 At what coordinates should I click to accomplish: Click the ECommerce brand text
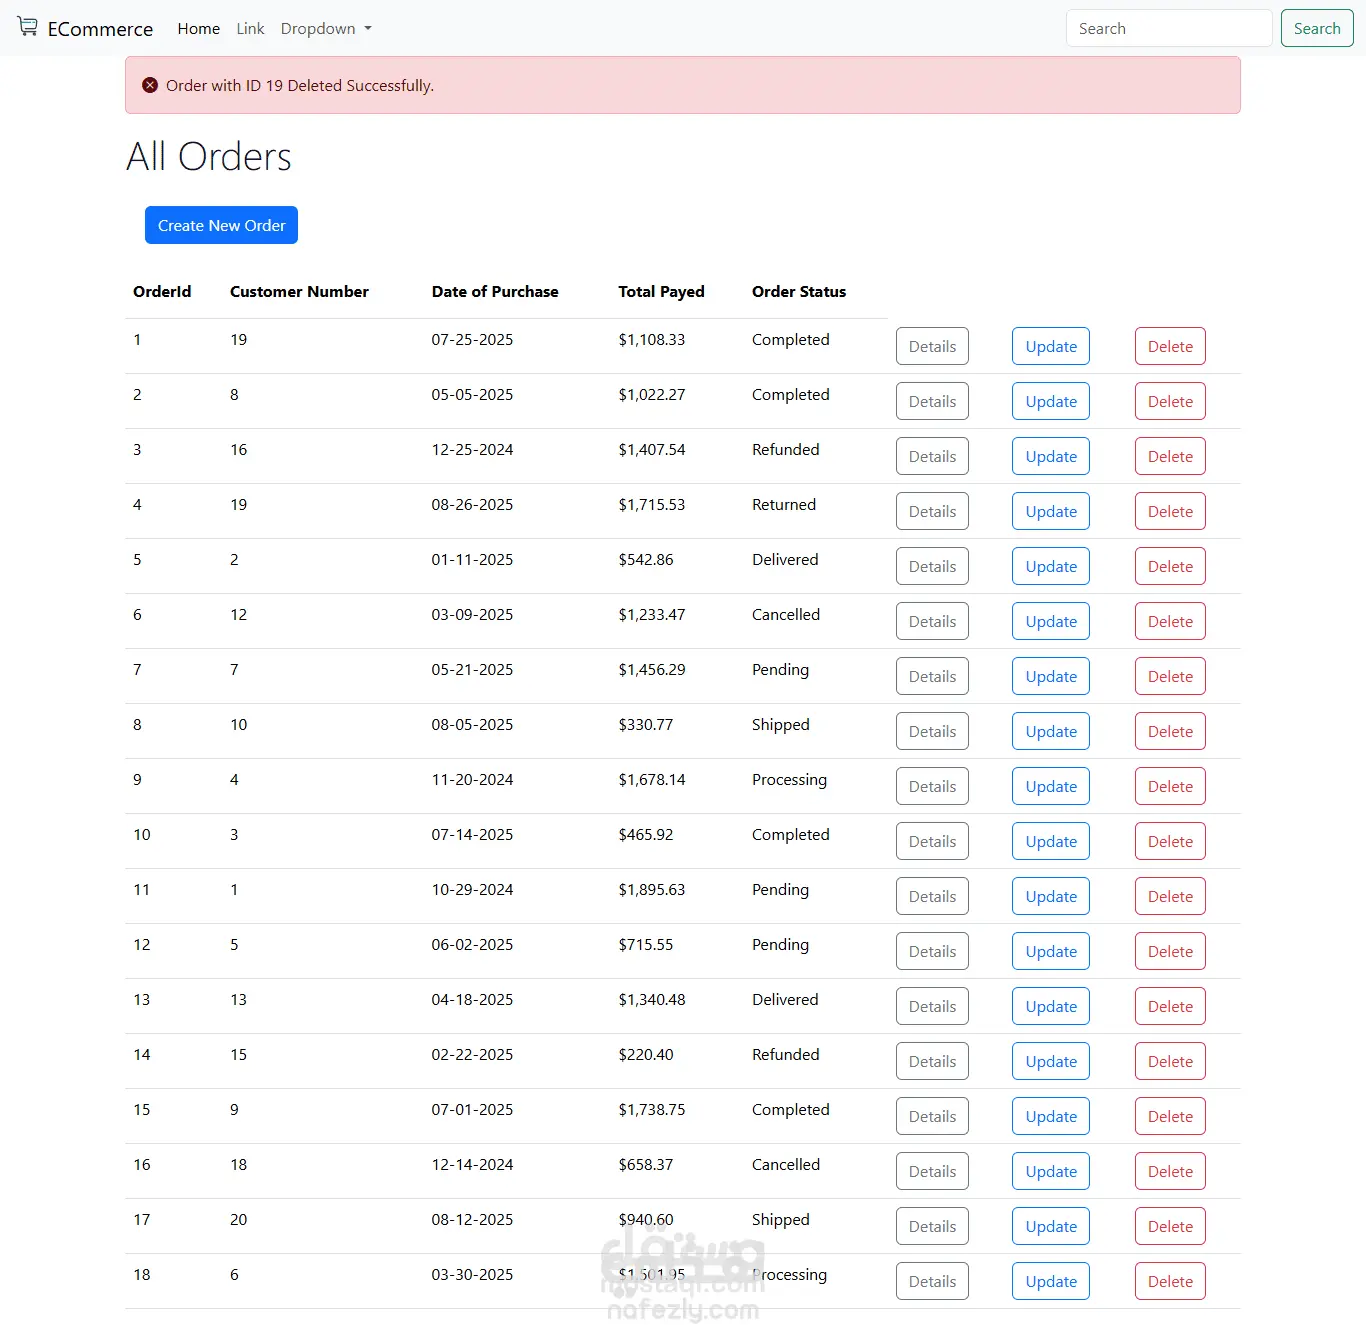tap(100, 29)
